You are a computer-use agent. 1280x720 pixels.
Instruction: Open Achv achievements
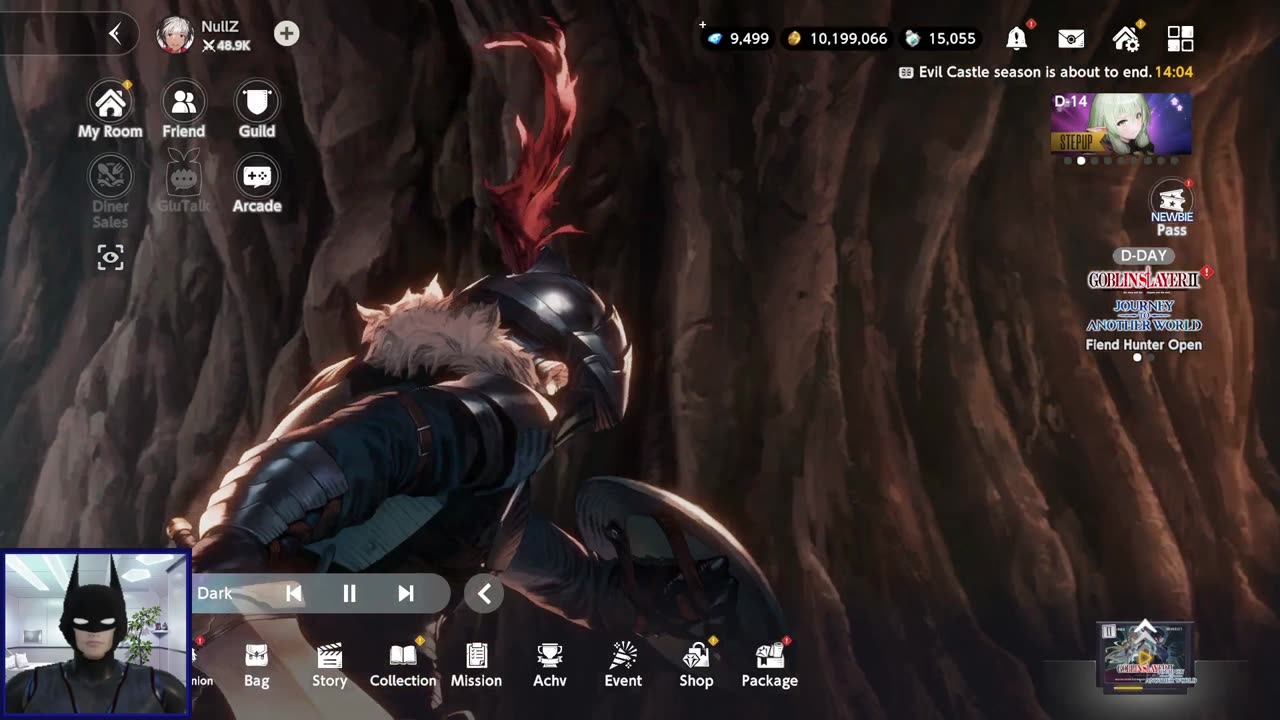(x=549, y=665)
